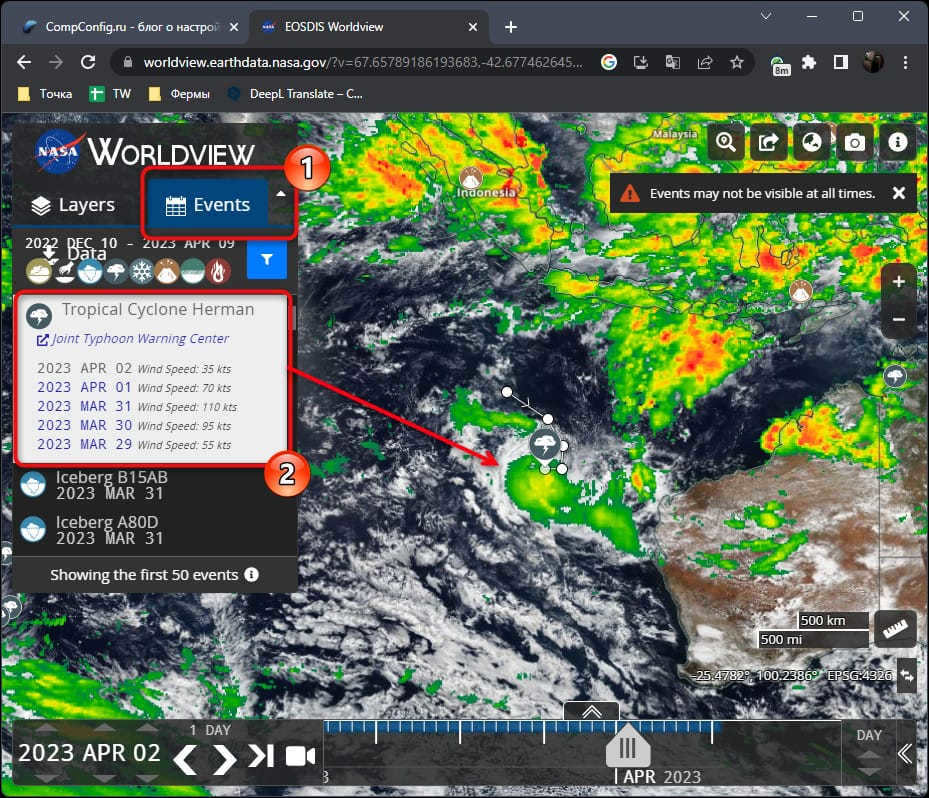The width and height of the screenshot is (929, 798).
Task: Expand the timeline with the double chevron
Action: pyautogui.click(x=591, y=712)
